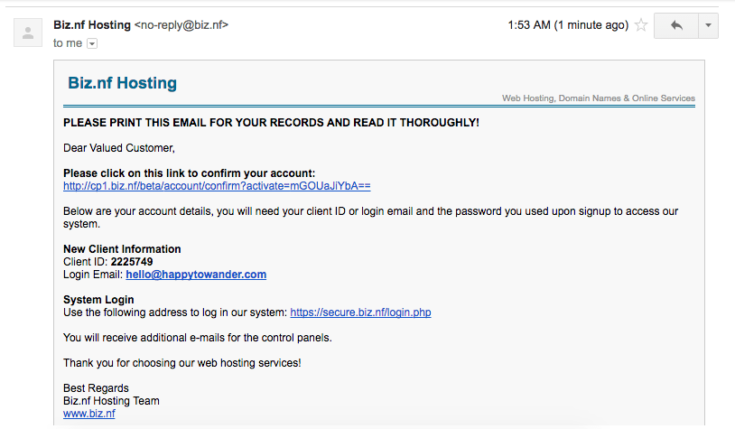This screenshot has height=429, width=735.
Task: Click the hello@happytowander.com login email link
Action: click(x=196, y=274)
